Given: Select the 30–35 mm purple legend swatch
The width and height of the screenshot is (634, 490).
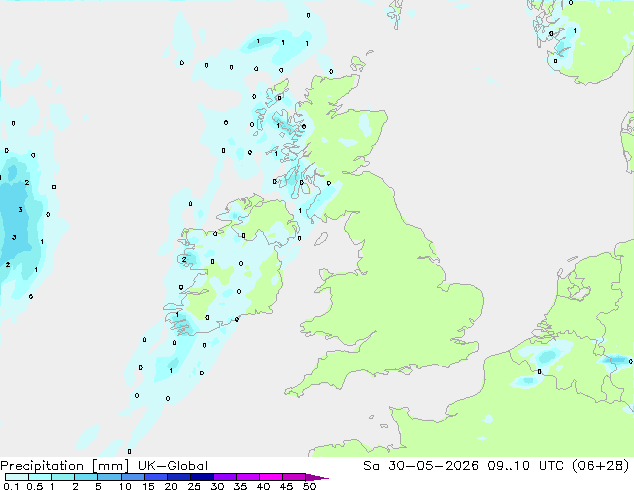Looking at the screenshot, I should [x=224, y=477].
